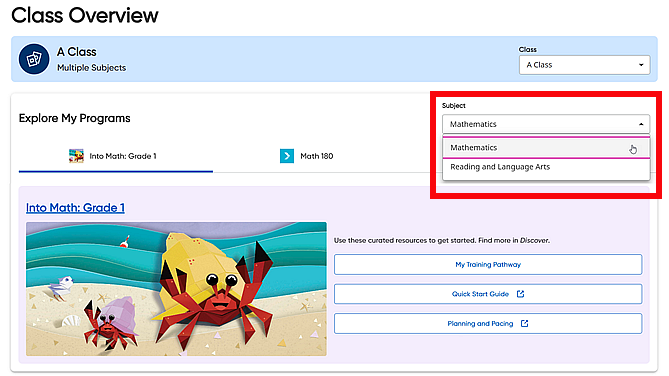669x376 pixels.
Task: Click the external link icon on Planning and Pacing
Action: 524,324
